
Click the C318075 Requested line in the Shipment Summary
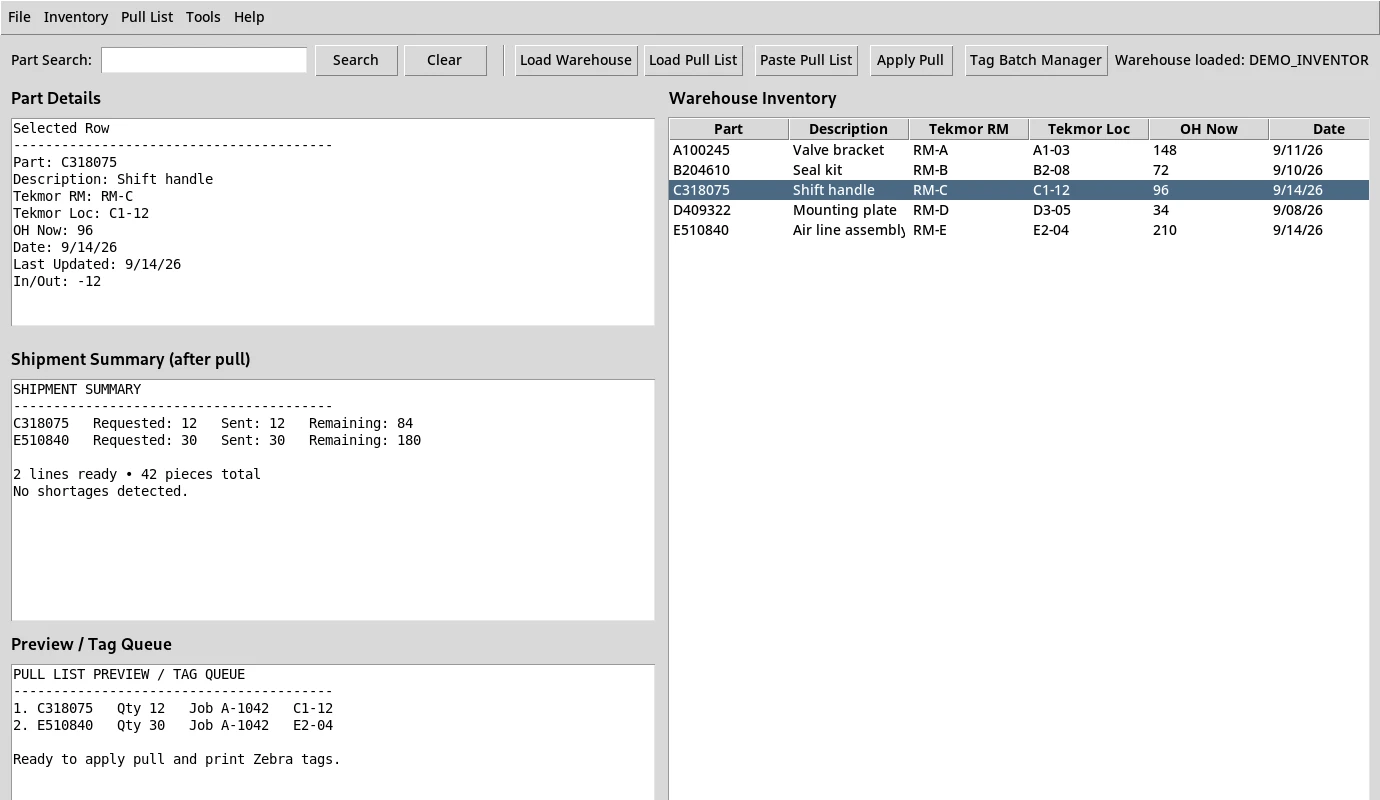click(213, 423)
